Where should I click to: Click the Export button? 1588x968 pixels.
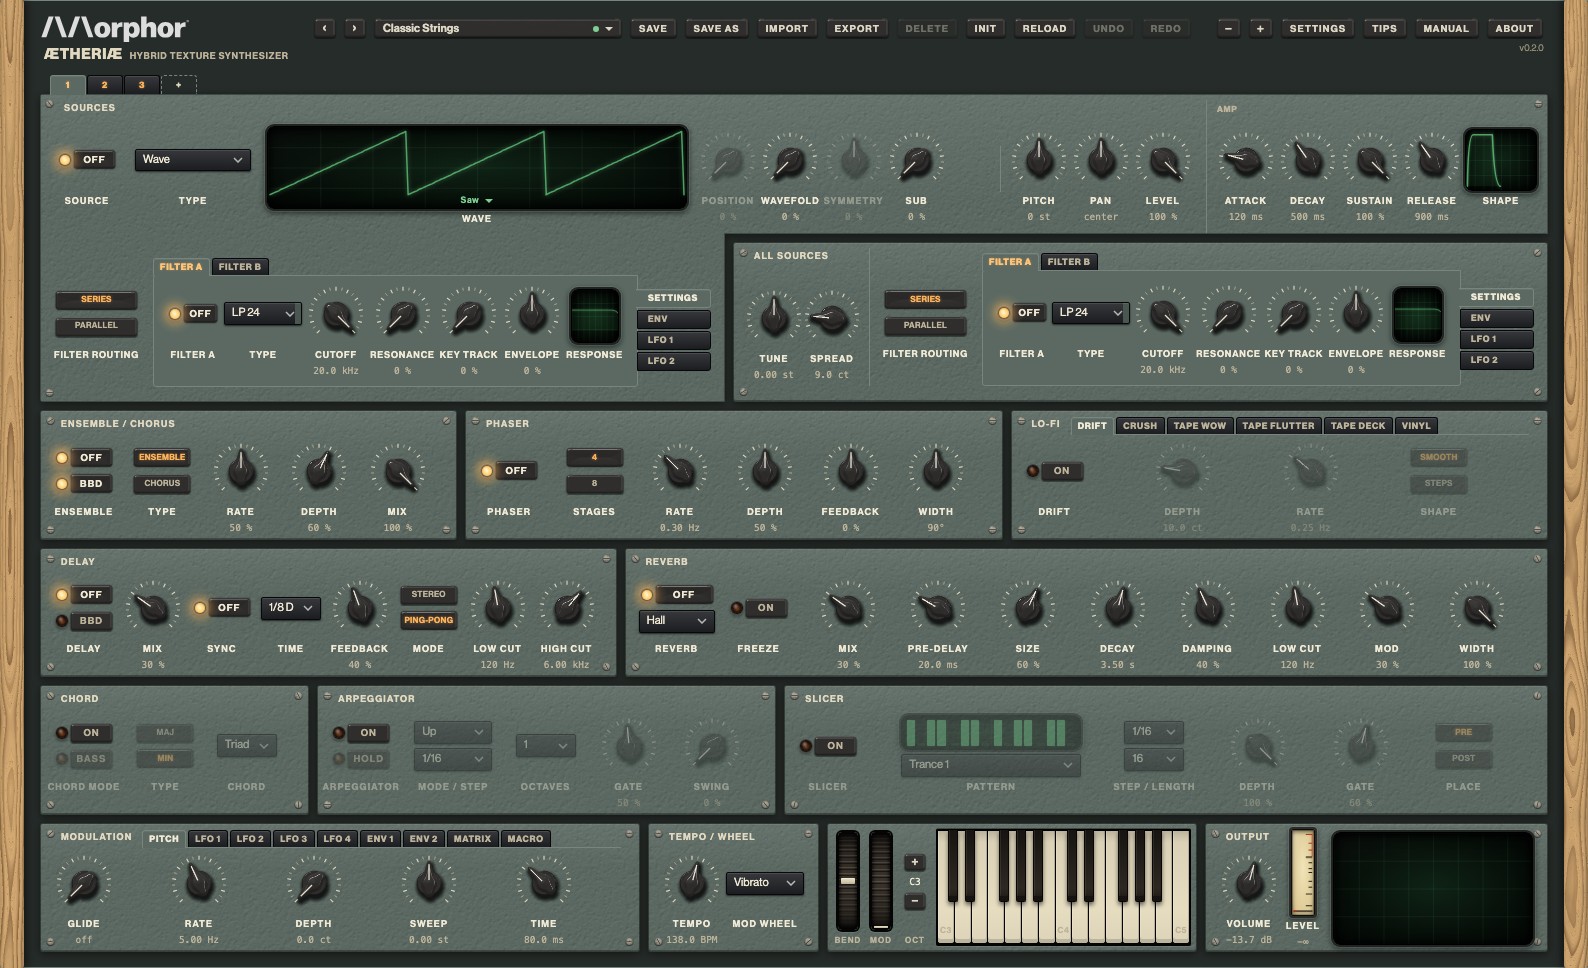857,28
